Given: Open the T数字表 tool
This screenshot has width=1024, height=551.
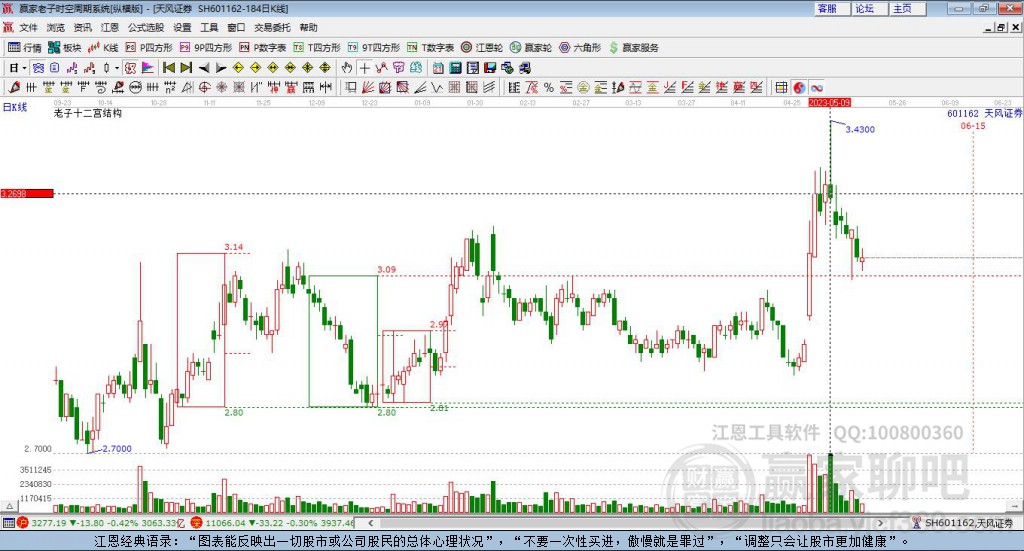Looking at the screenshot, I should (430, 48).
